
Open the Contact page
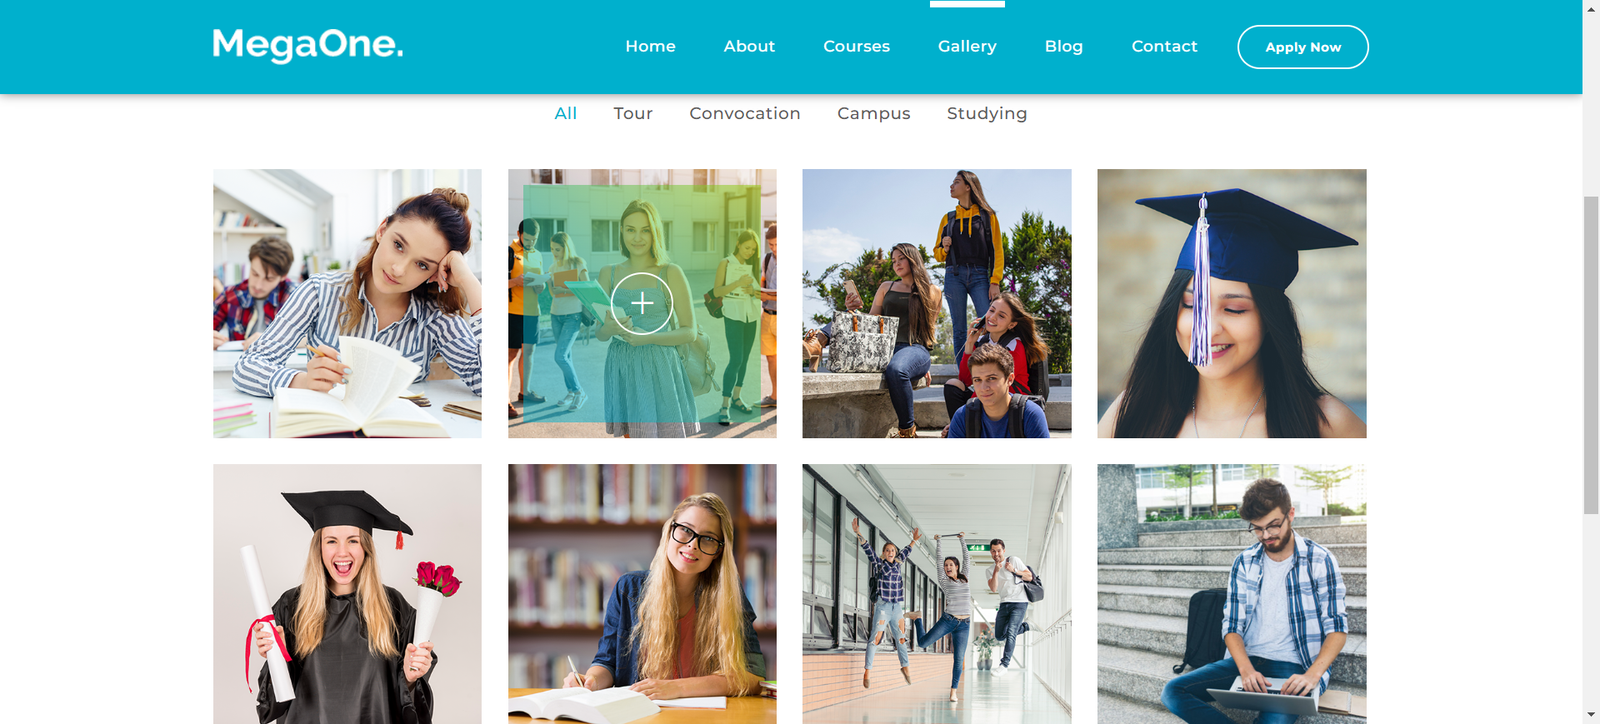pyautogui.click(x=1164, y=46)
